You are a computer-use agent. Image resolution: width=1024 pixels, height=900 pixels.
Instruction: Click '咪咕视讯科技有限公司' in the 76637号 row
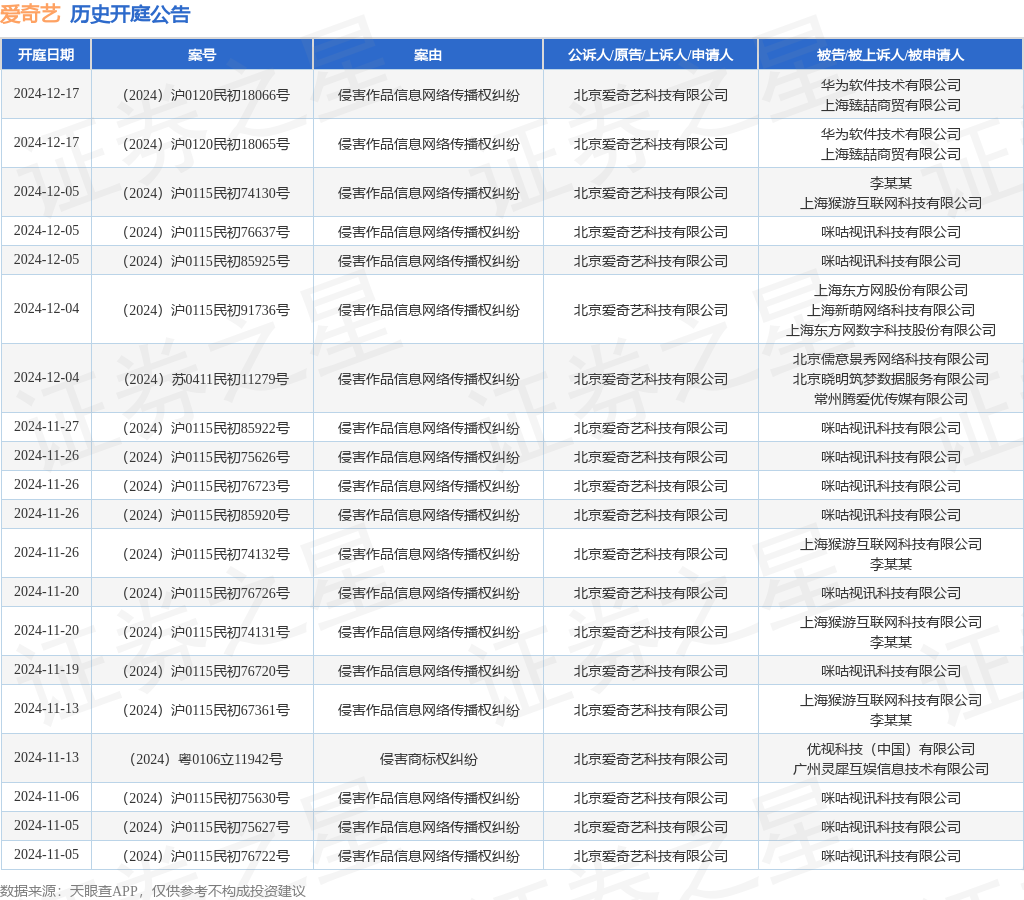[891, 233]
